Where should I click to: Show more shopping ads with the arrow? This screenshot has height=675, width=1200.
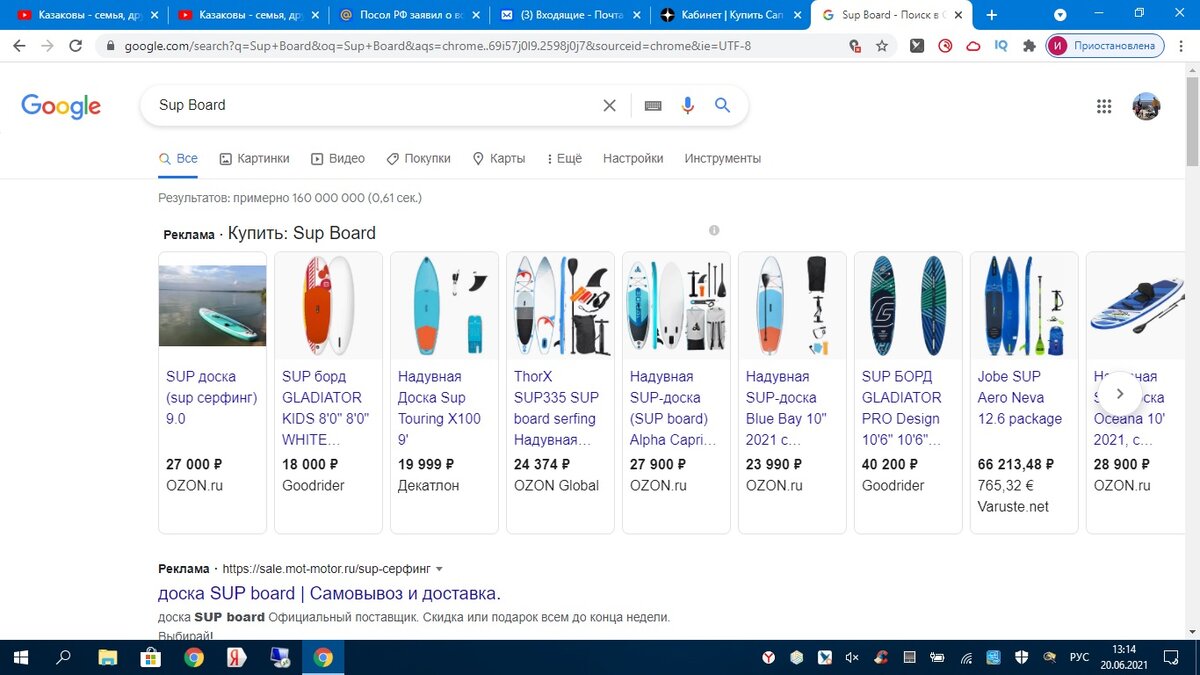coord(1120,393)
